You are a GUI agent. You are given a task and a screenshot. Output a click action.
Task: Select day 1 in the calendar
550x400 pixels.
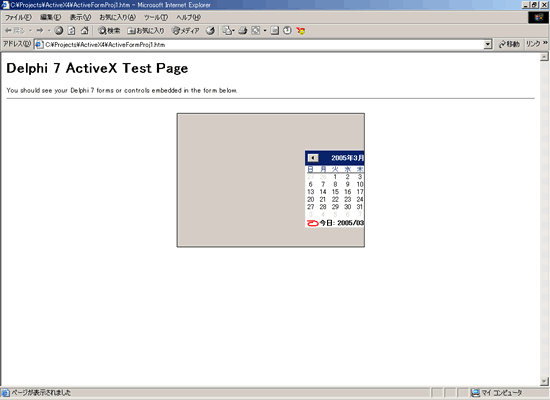click(x=335, y=177)
